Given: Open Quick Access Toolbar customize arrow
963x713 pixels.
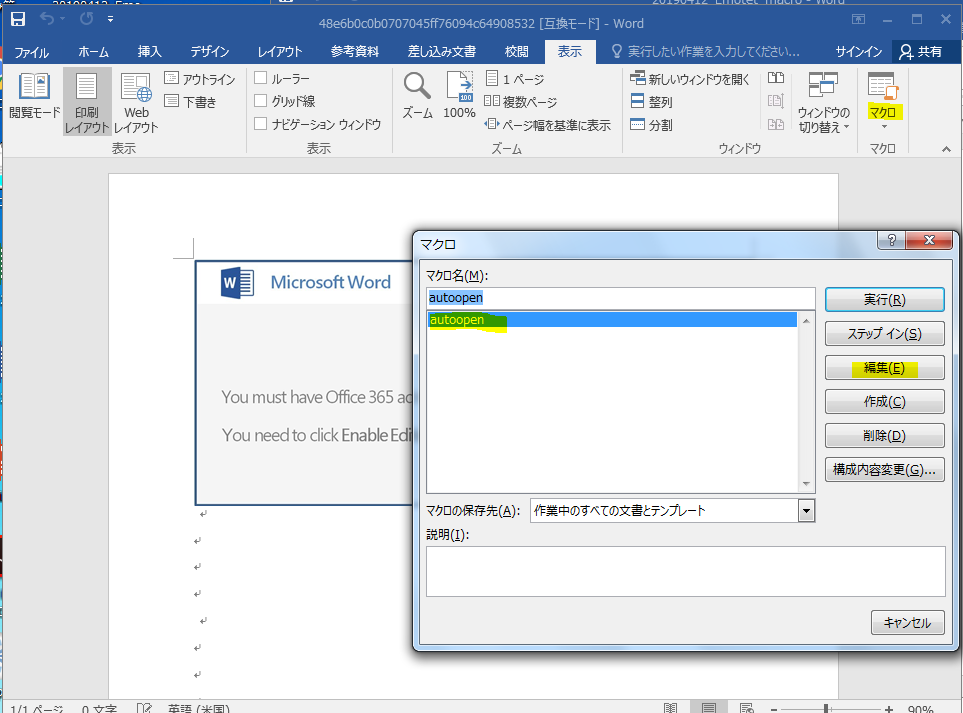Looking at the screenshot, I should click(111, 20).
